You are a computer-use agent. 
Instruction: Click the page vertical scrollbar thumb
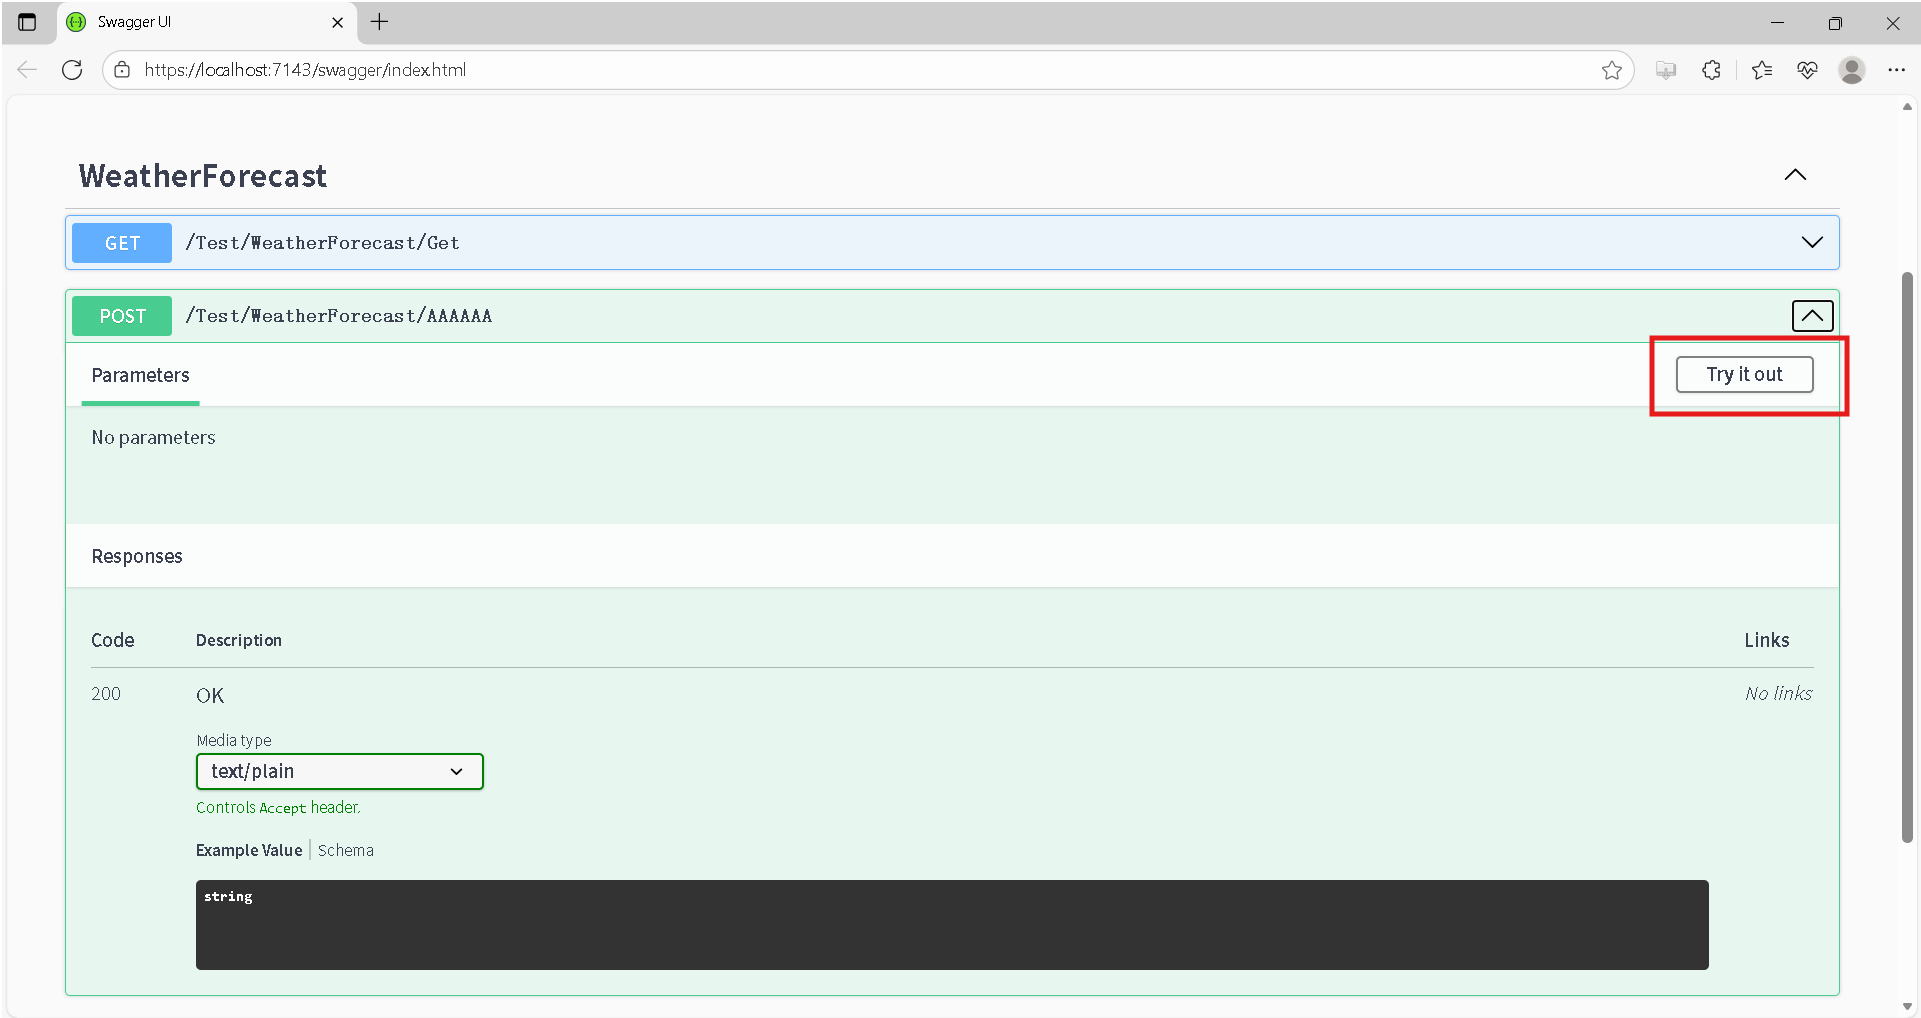[x=1907, y=557]
